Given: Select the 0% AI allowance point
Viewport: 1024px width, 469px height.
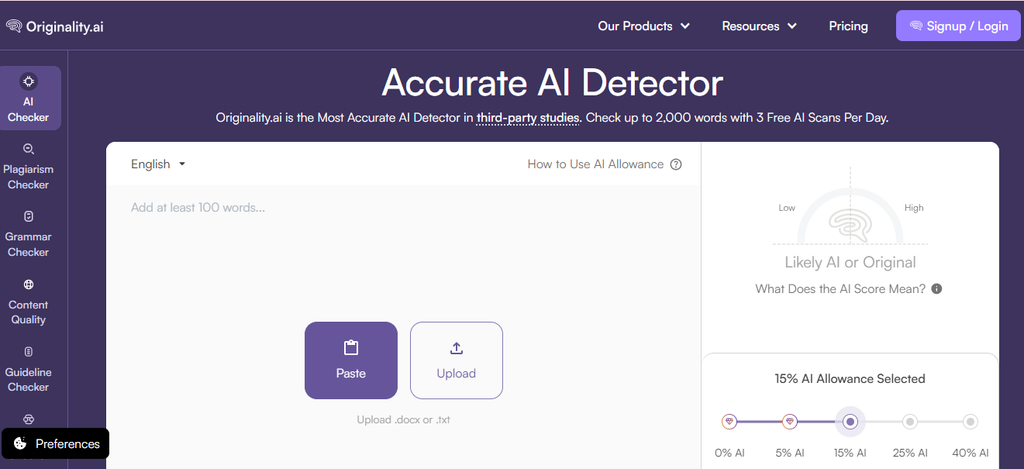Looking at the screenshot, I should (729, 422).
